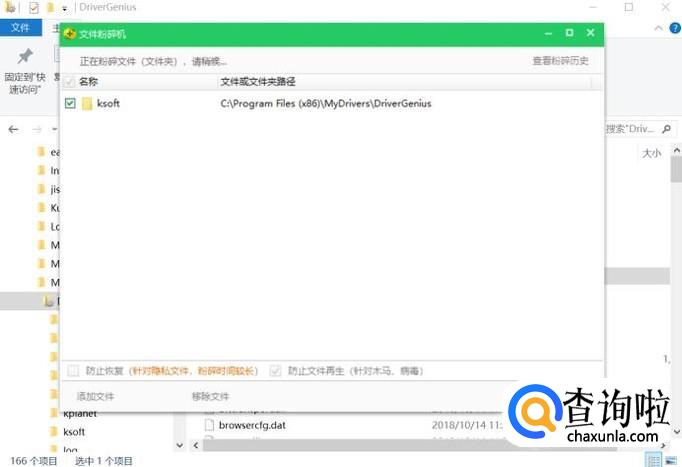Image resolution: width=682 pixels, height=467 pixels.
Task: Toggle 防止文件再生 checkbox
Action: [275, 370]
